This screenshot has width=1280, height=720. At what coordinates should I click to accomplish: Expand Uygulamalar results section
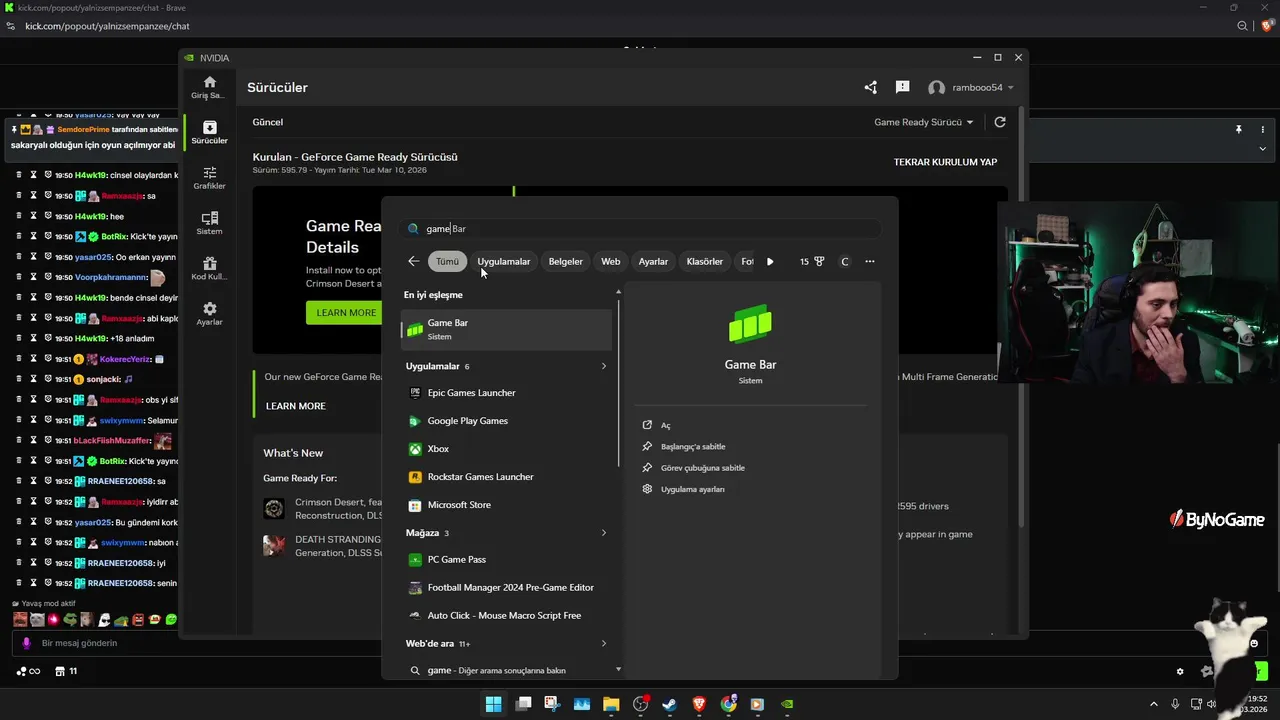(604, 366)
